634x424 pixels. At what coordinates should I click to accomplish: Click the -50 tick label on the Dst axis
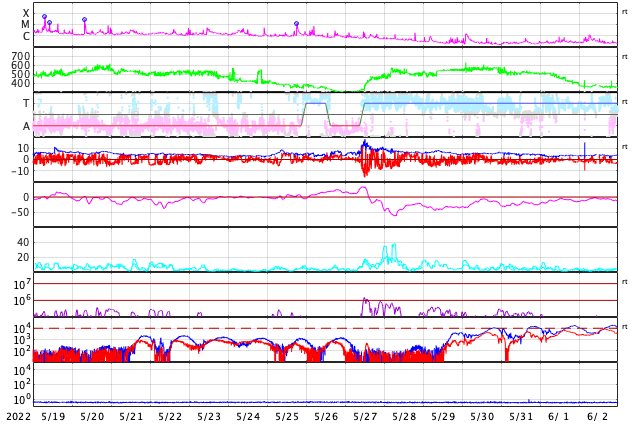tap(19, 211)
